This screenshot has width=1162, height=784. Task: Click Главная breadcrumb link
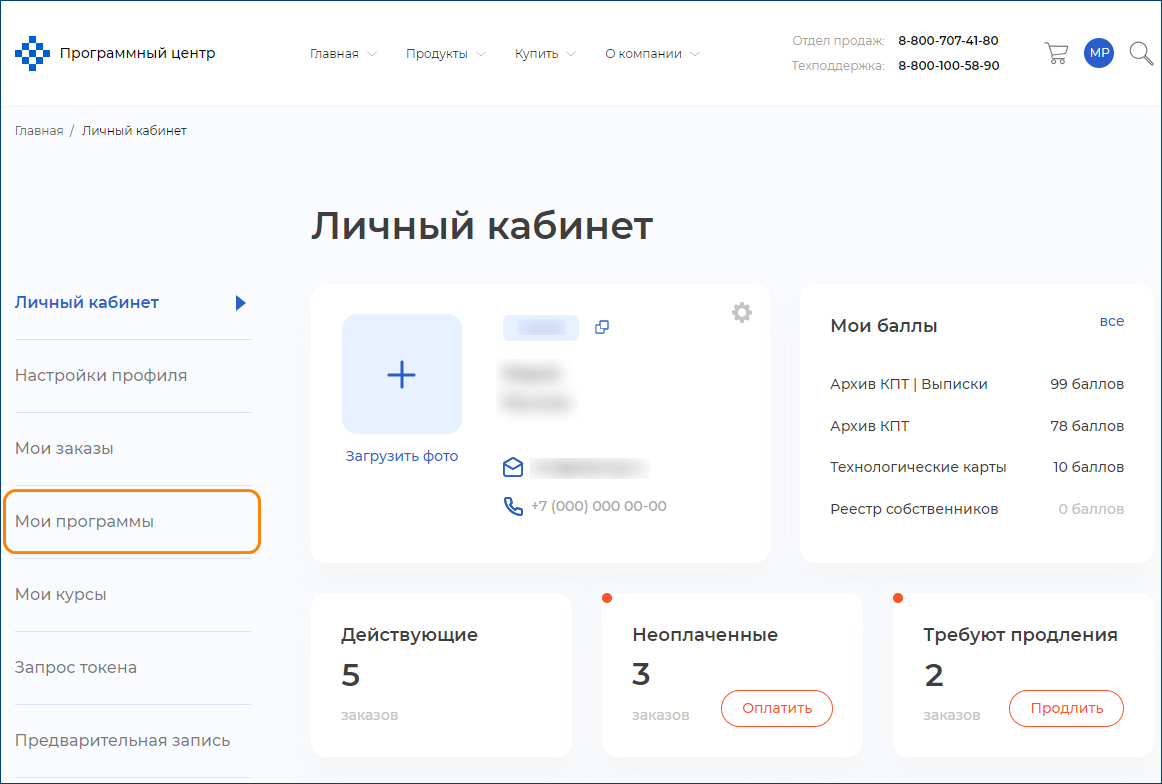click(39, 131)
